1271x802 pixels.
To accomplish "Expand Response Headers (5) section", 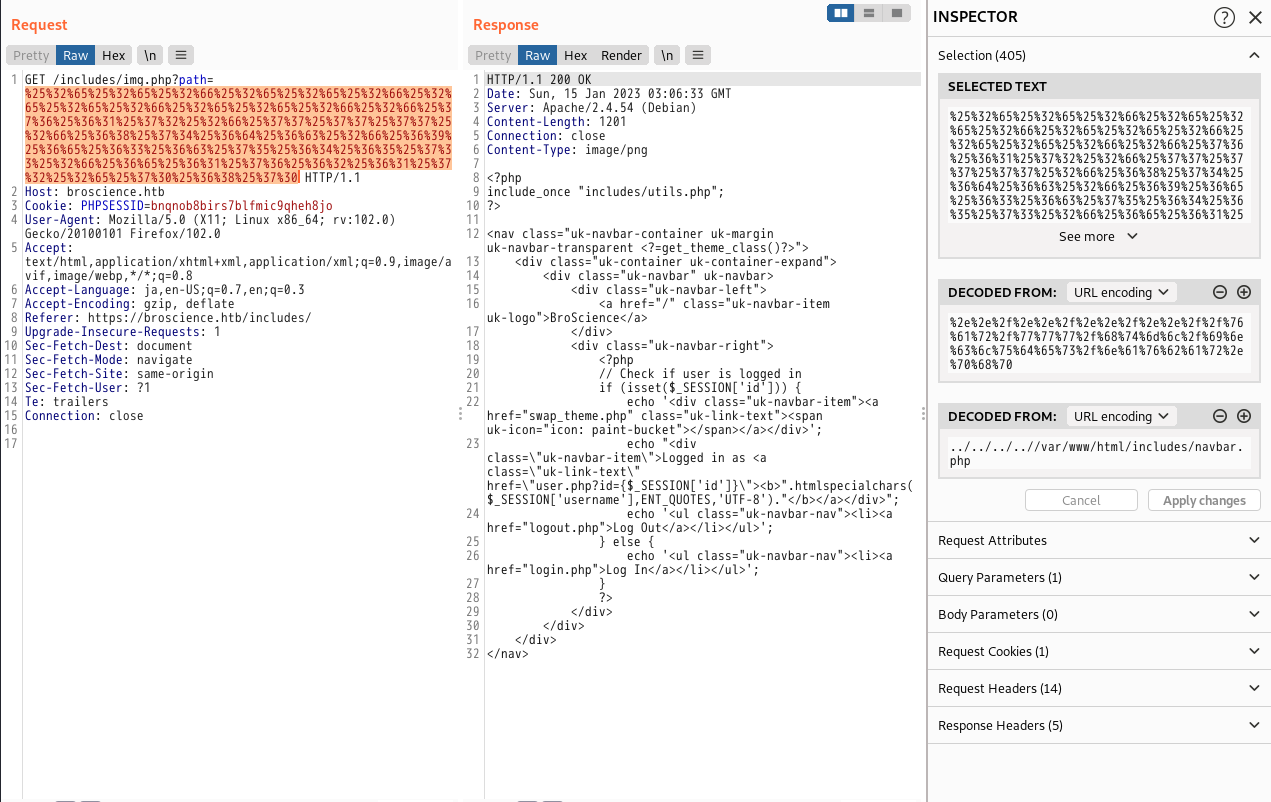I will (1099, 725).
